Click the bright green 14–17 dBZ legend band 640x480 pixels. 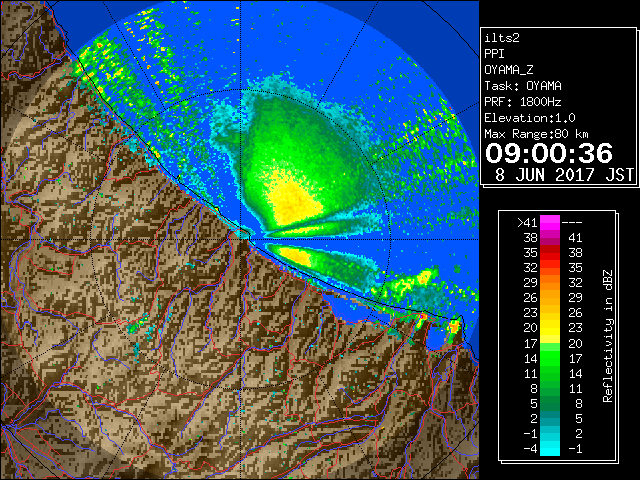point(550,358)
